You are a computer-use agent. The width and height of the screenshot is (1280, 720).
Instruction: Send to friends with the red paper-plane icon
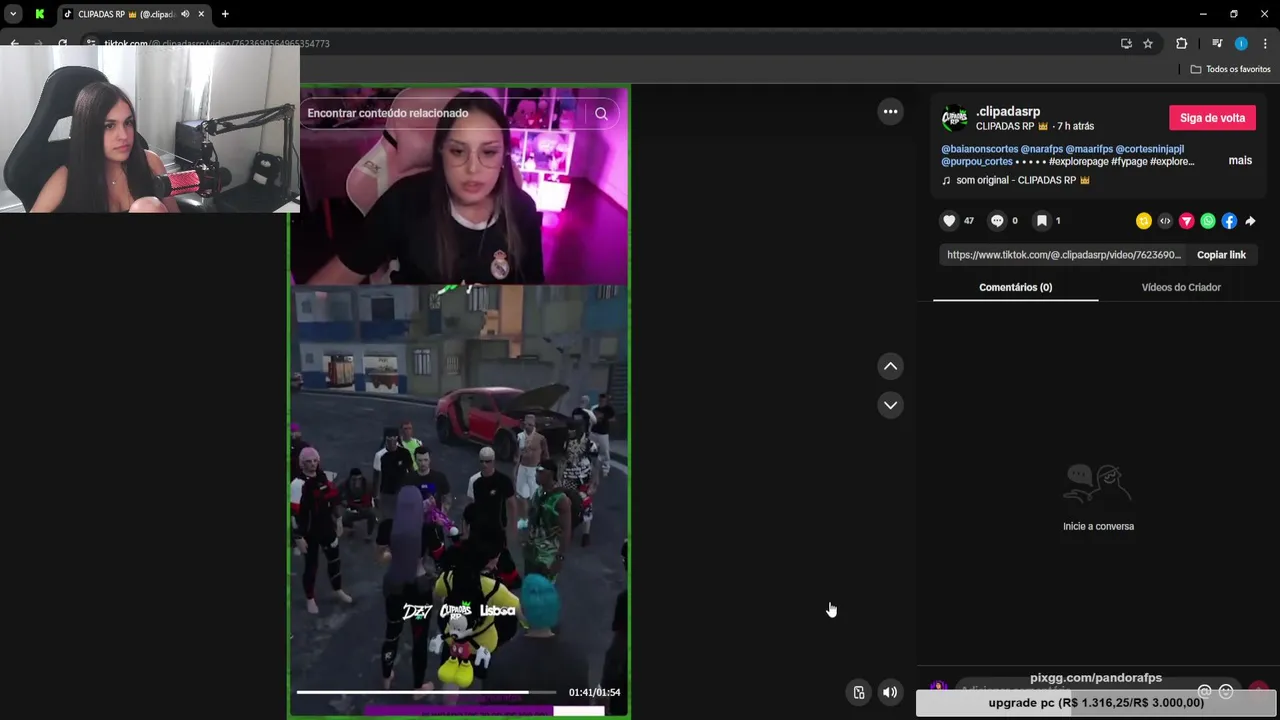1187,221
